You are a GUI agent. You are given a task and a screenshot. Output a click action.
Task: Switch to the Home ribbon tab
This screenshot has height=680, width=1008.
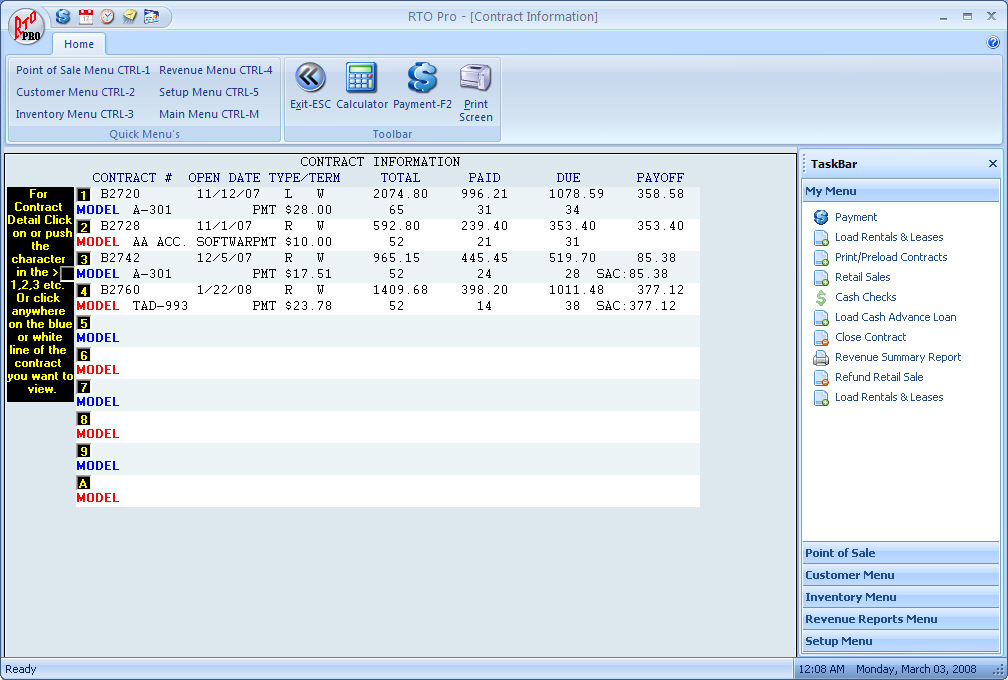[79, 44]
